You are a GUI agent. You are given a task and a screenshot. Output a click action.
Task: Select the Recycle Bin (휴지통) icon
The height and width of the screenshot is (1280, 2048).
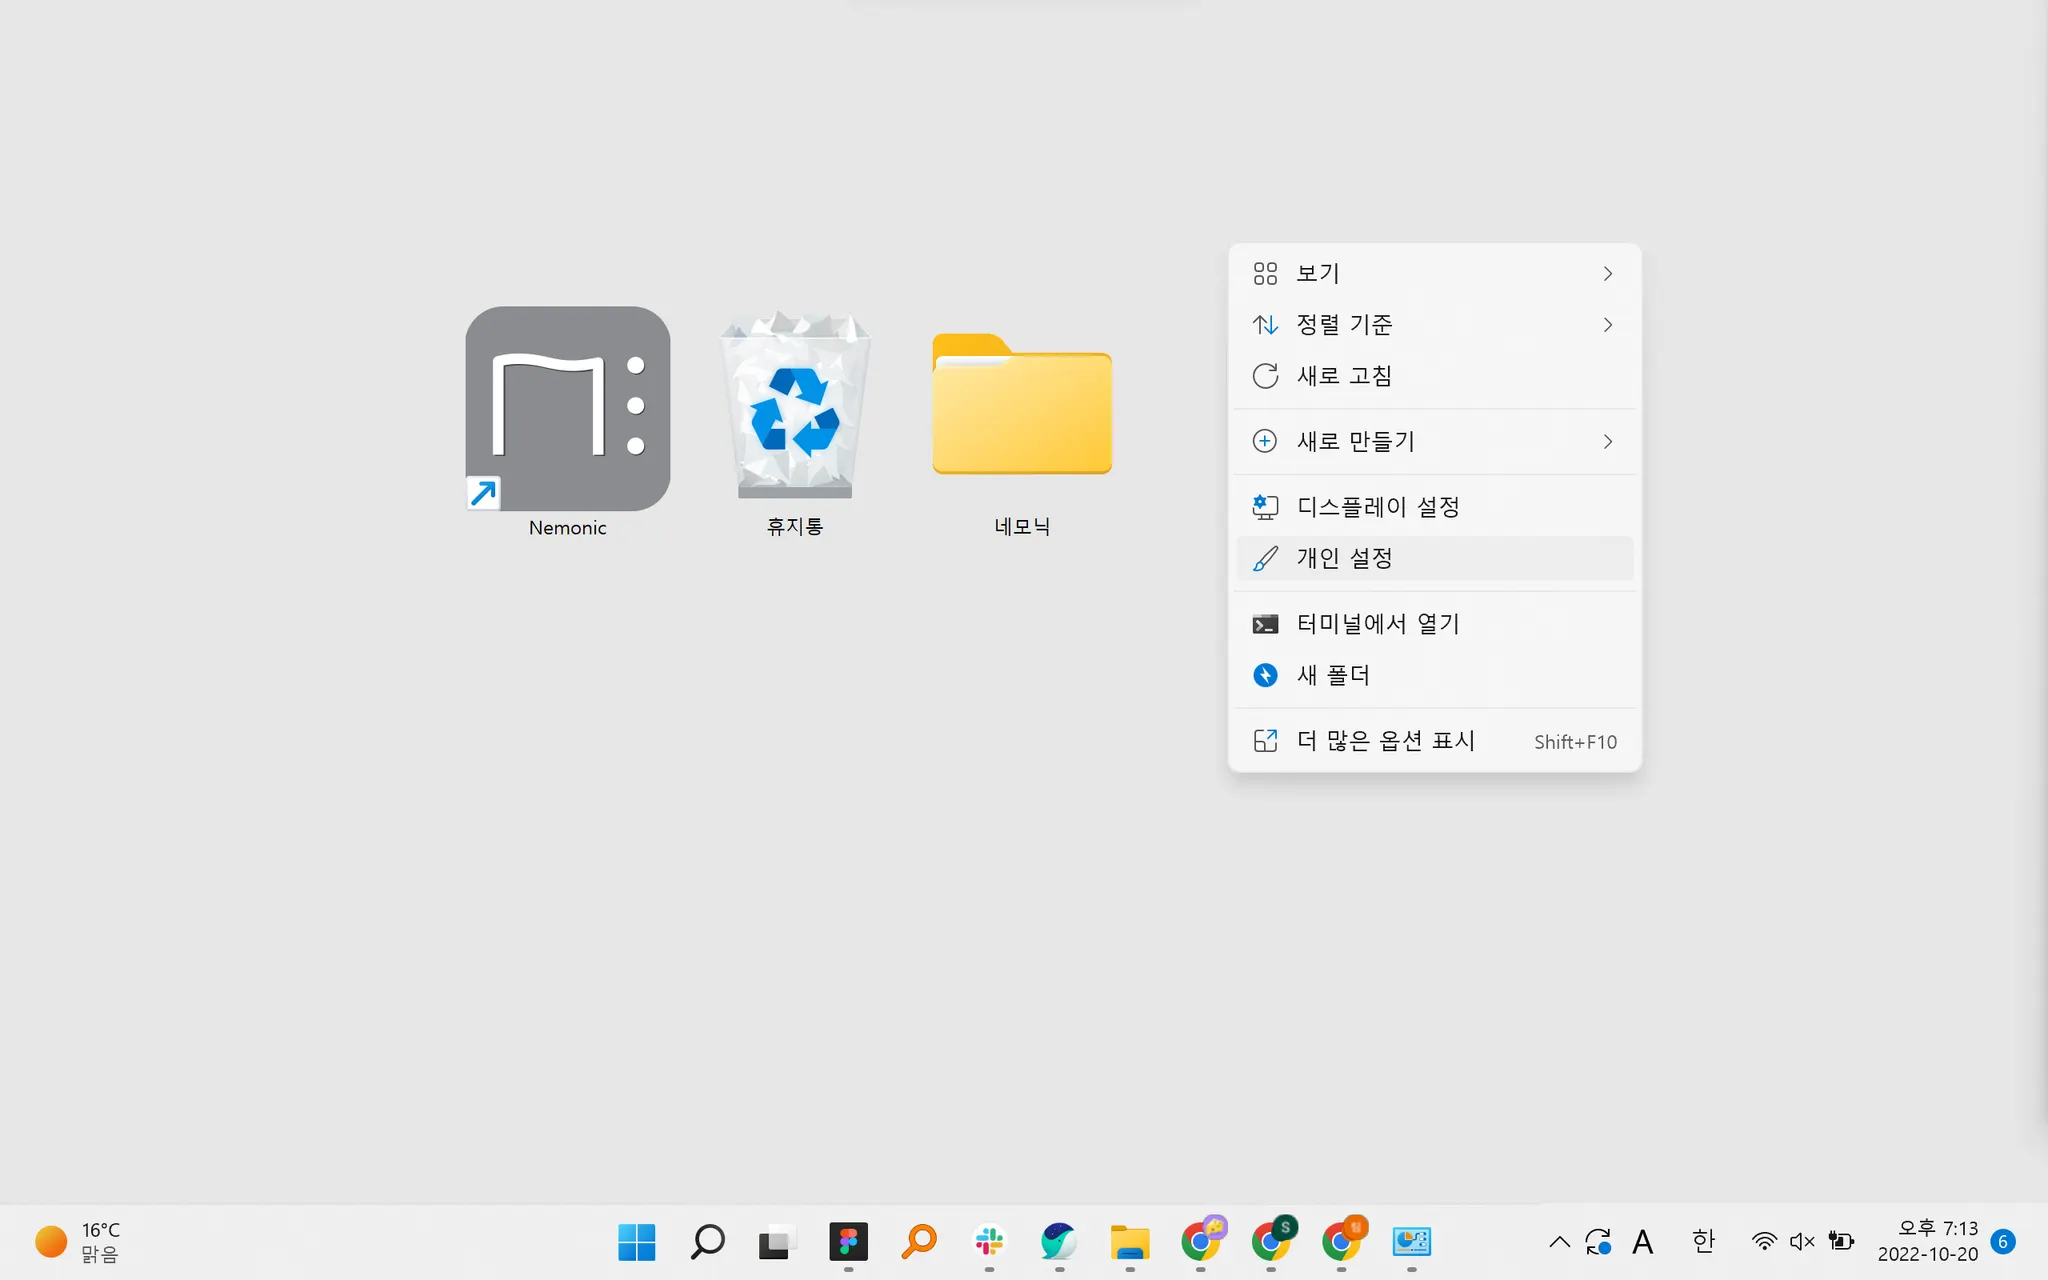click(x=795, y=407)
